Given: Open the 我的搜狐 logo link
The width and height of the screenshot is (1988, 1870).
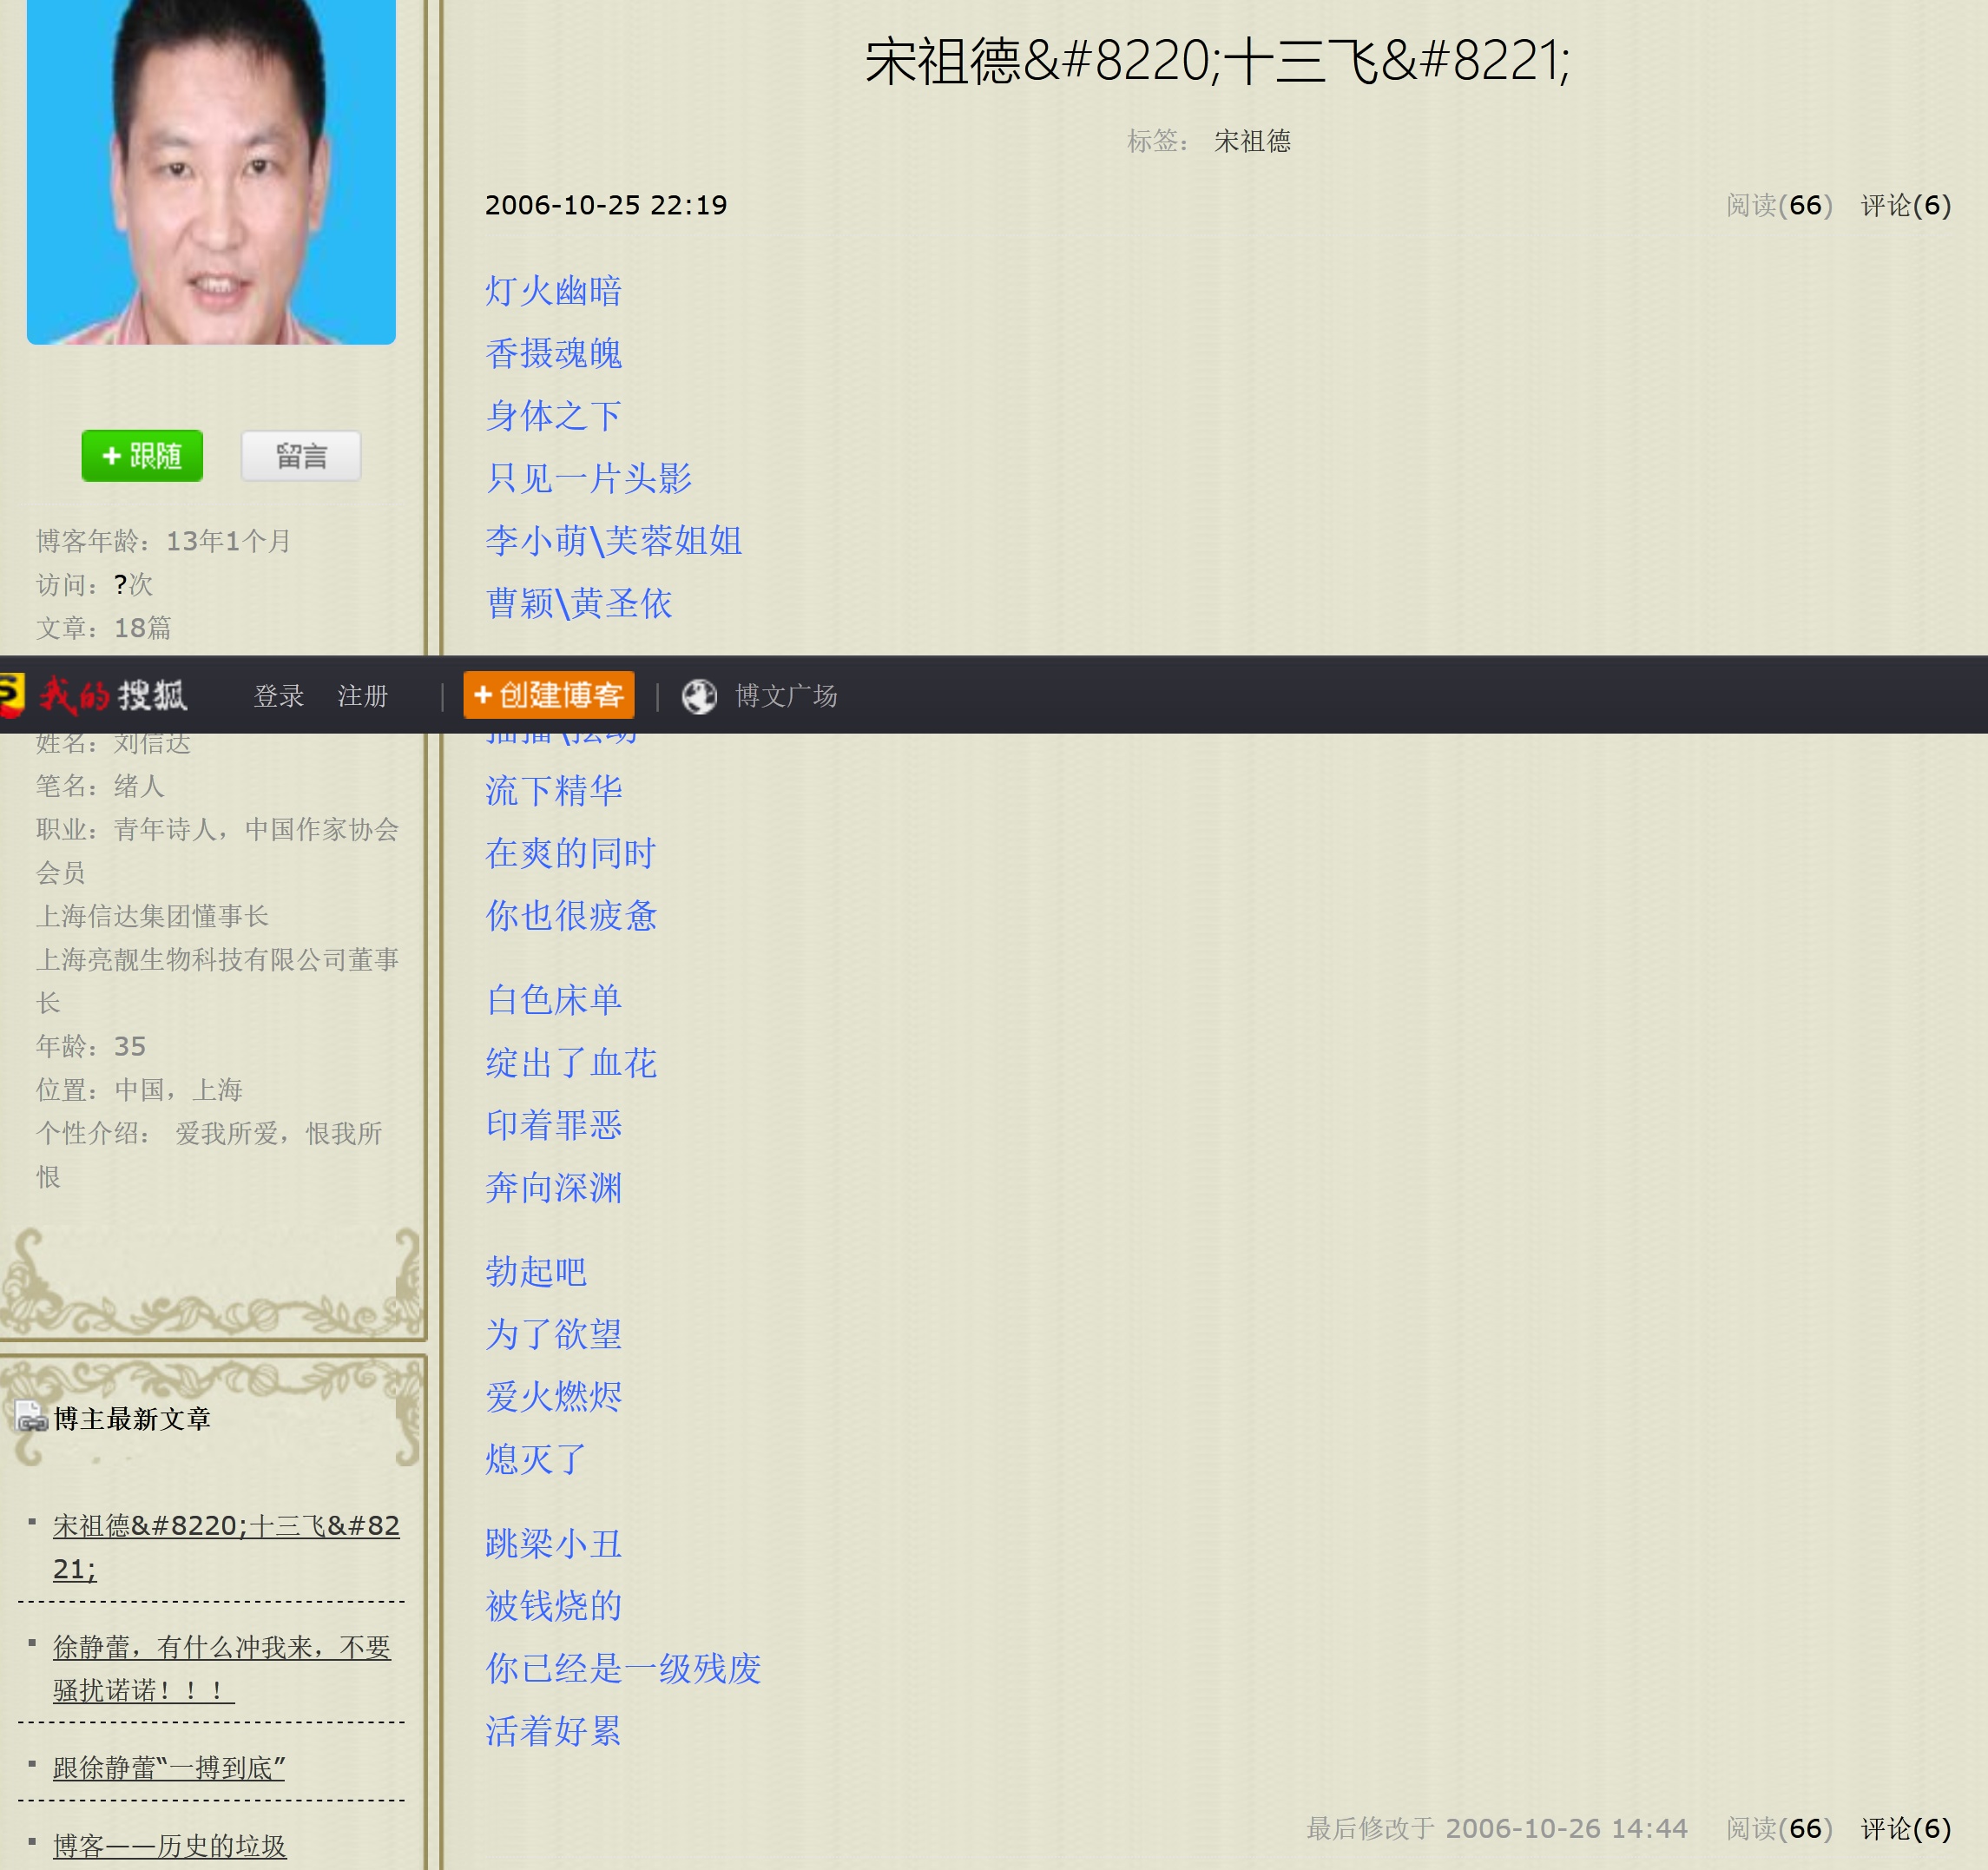Looking at the screenshot, I should coord(112,695).
